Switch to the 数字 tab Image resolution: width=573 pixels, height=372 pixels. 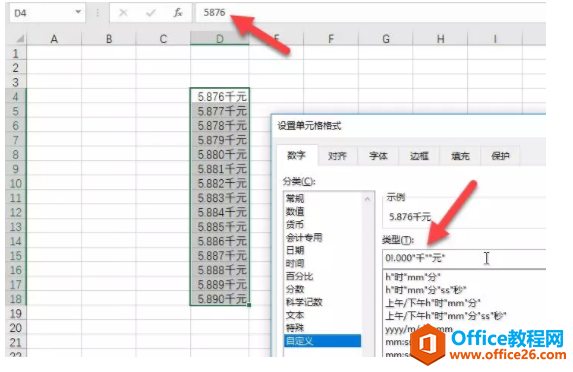pyautogui.click(x=296, y=156)
